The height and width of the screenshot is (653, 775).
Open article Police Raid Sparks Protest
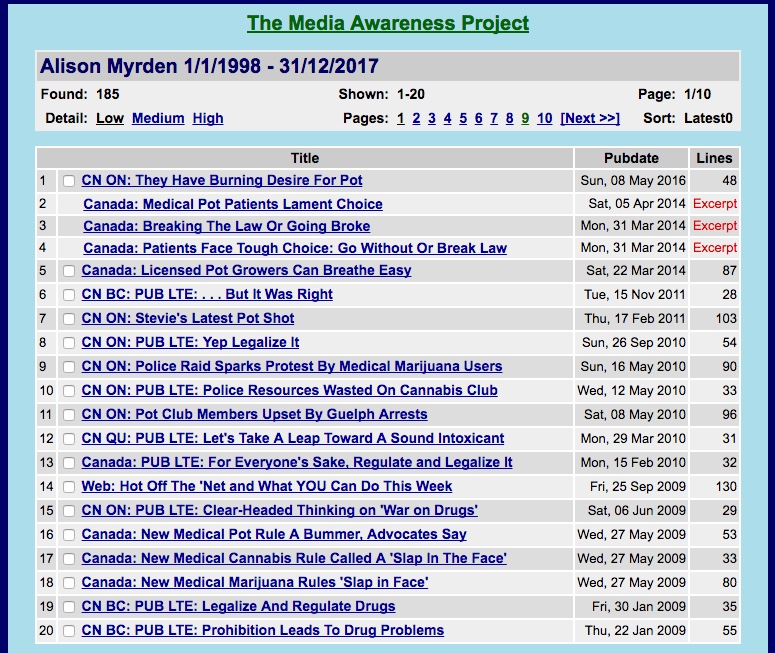(292, 366)
